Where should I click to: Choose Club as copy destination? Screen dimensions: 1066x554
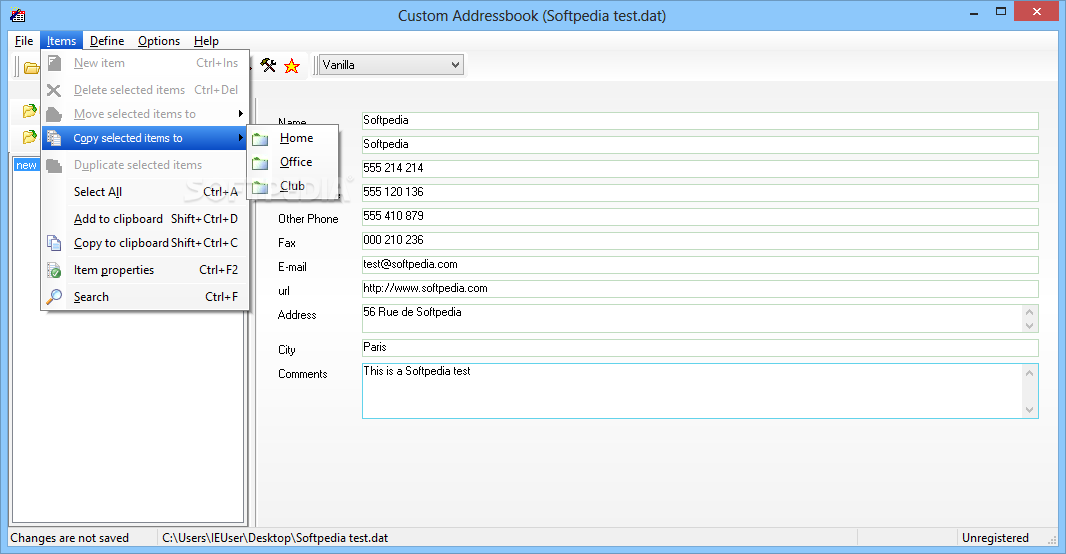(x=292, y=186)
